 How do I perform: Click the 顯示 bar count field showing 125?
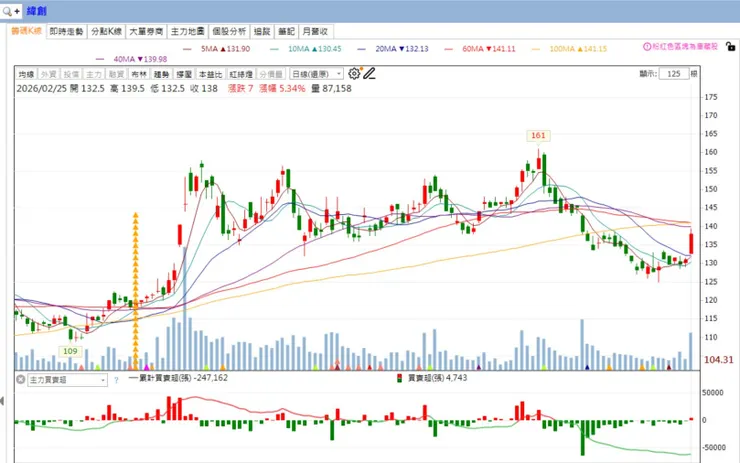pos(673,74)
